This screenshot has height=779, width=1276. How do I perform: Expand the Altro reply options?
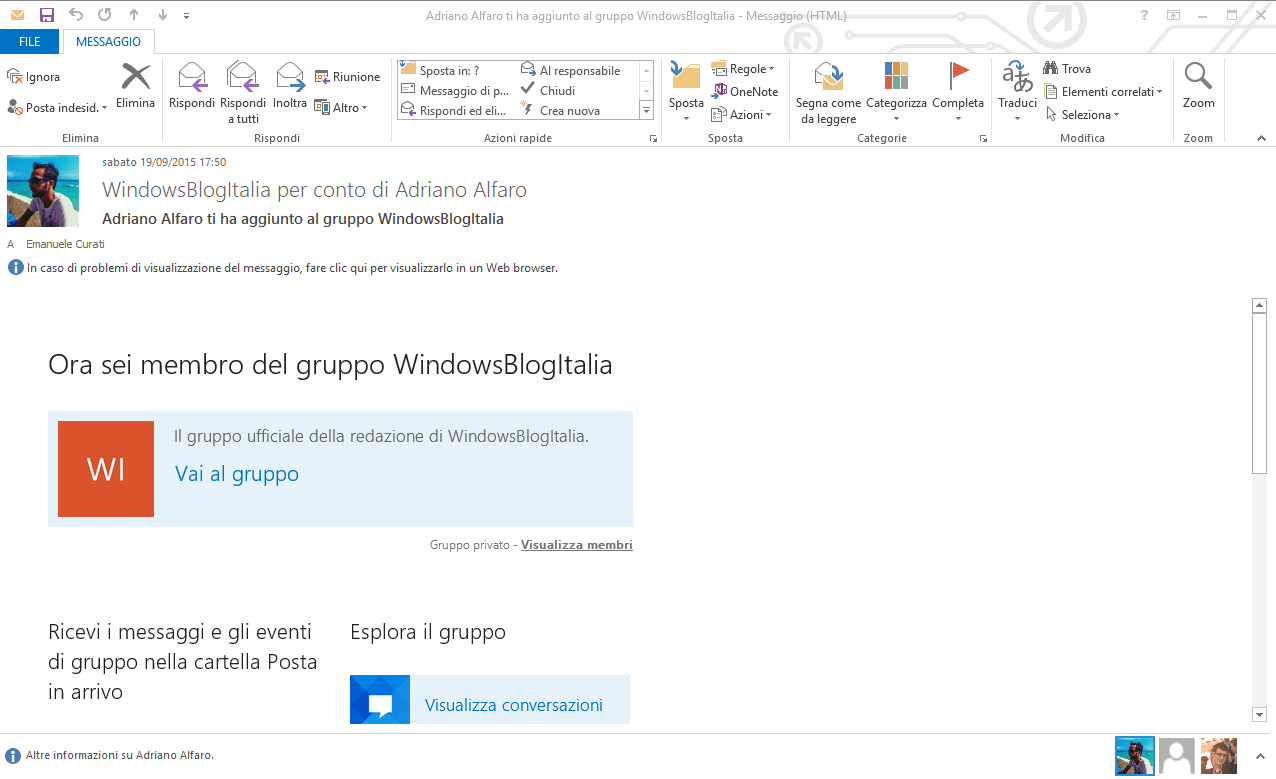point(341,108)
